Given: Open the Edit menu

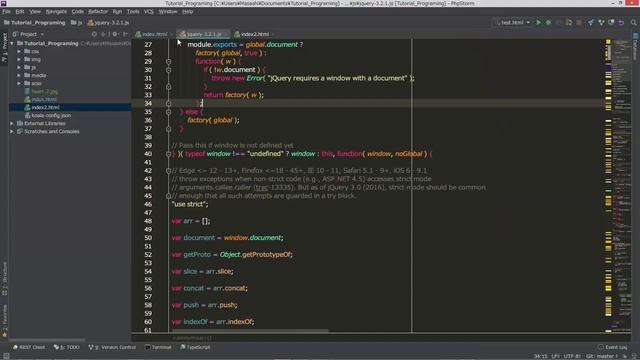Looking at the screenshot, I should [20, 11].
